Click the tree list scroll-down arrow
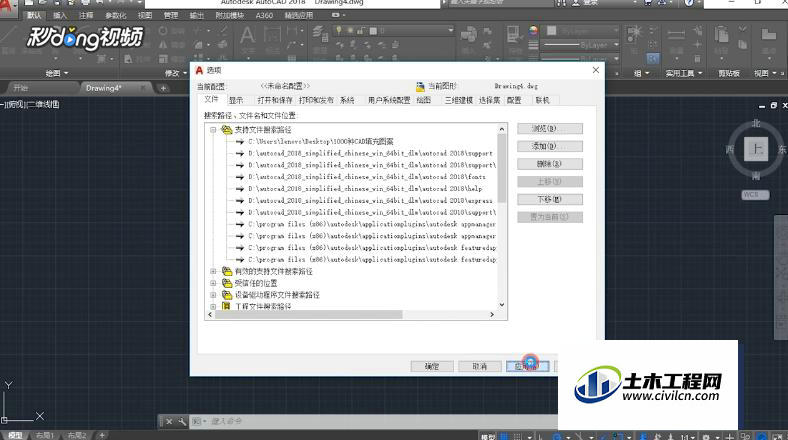This screenshot has width=788, height=440. tap(502, 305)
